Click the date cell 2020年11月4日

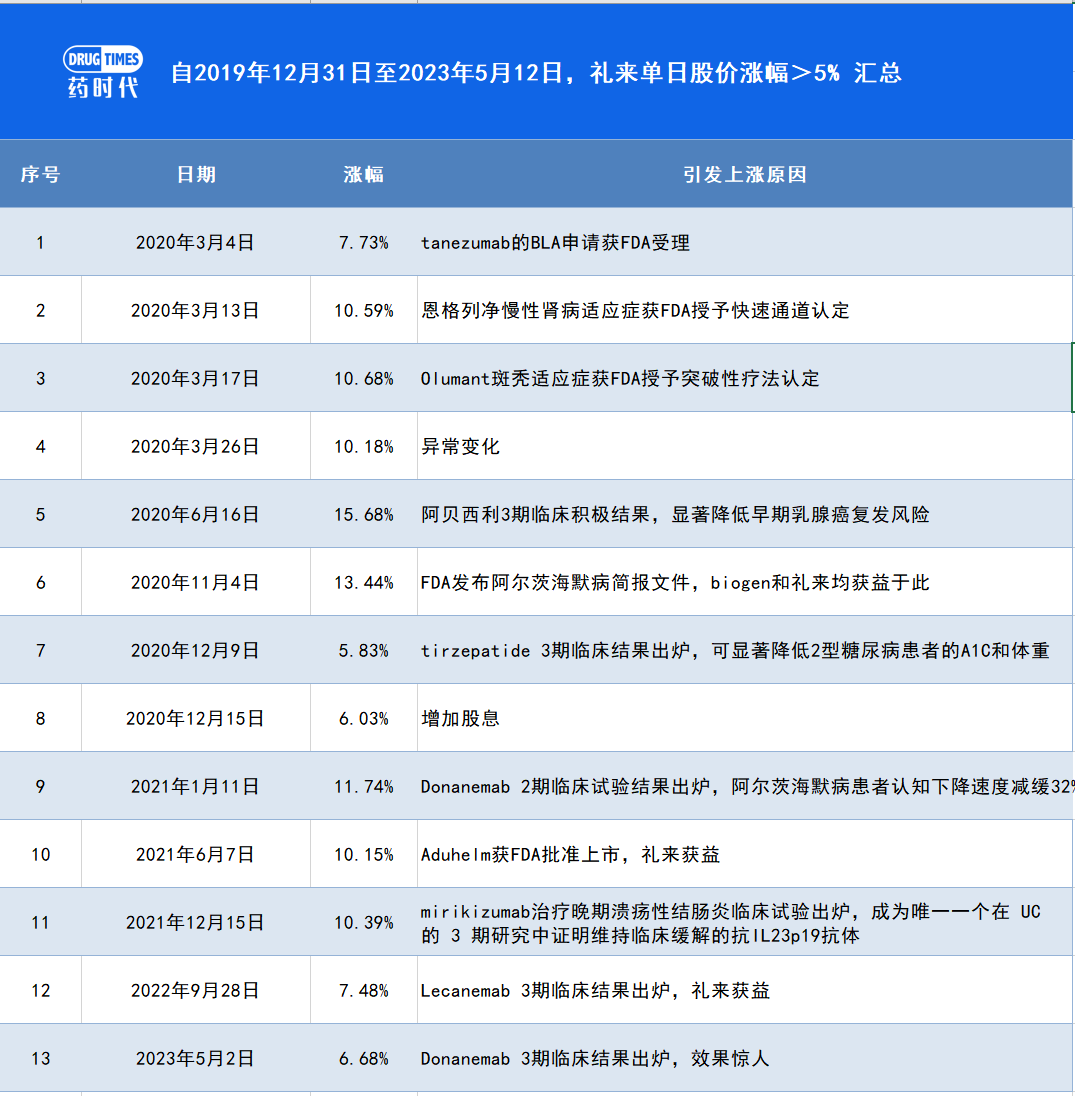tap(195, 582)
